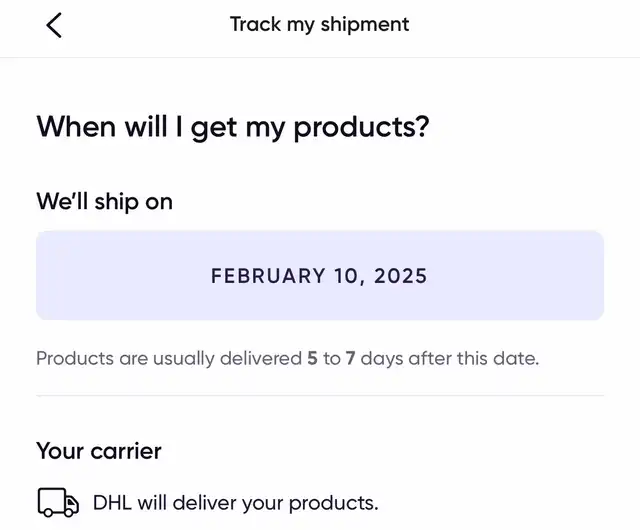Click the word "products?" in the main heading

(x=361, y=129)
